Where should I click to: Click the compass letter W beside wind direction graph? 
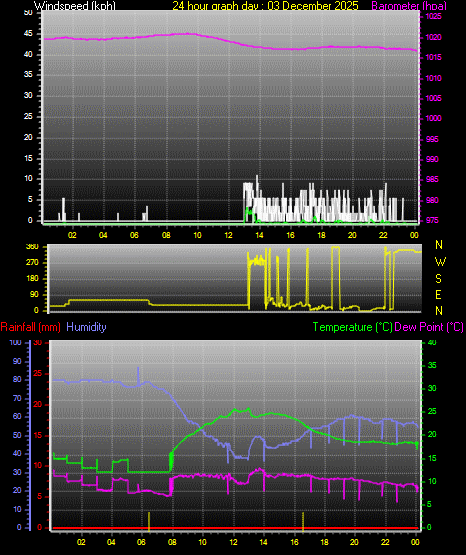click(440, 262)
